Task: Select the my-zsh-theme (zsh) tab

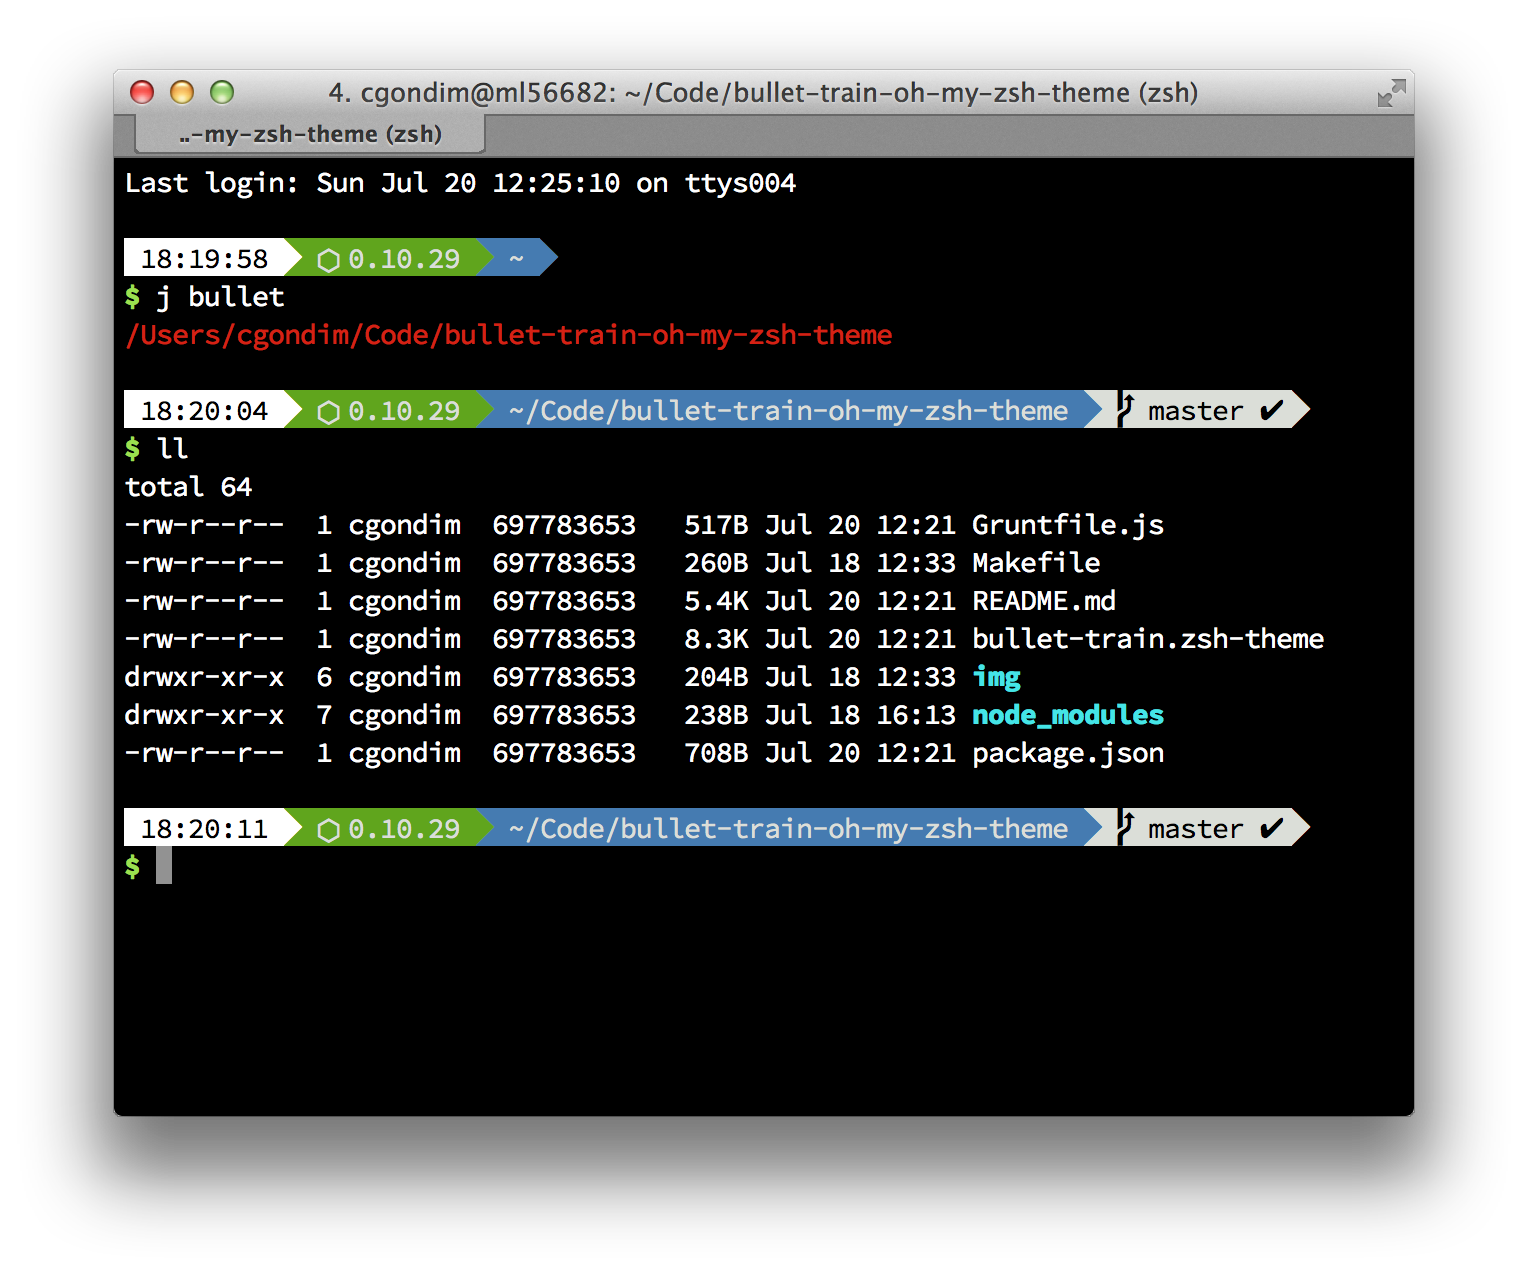Action: click(x=310, y=134)
